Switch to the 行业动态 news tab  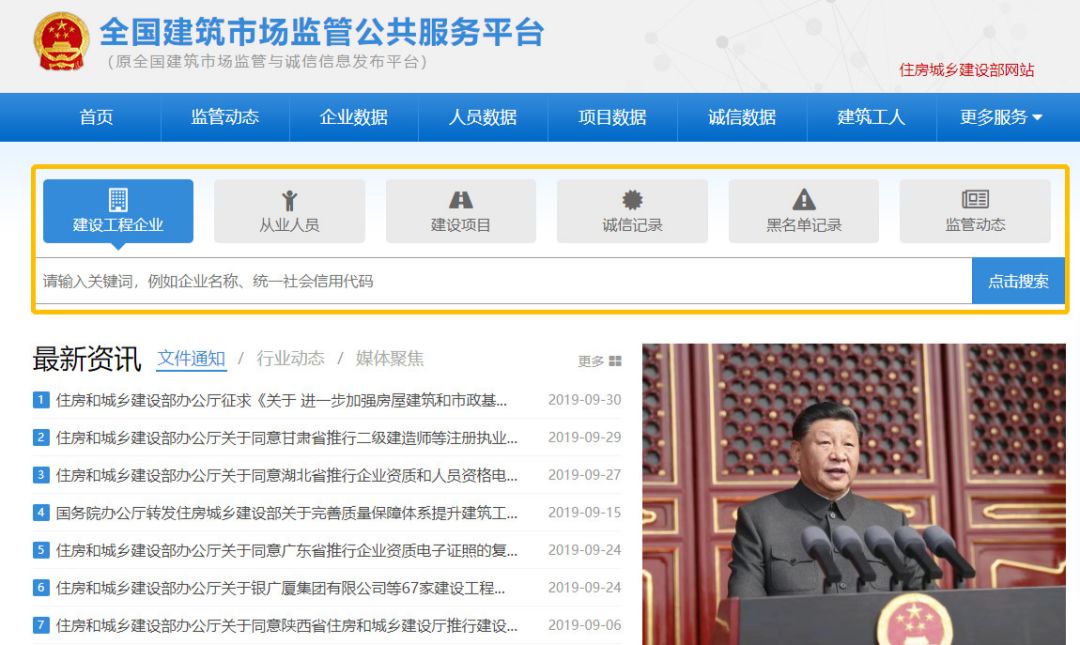[291, 358]
